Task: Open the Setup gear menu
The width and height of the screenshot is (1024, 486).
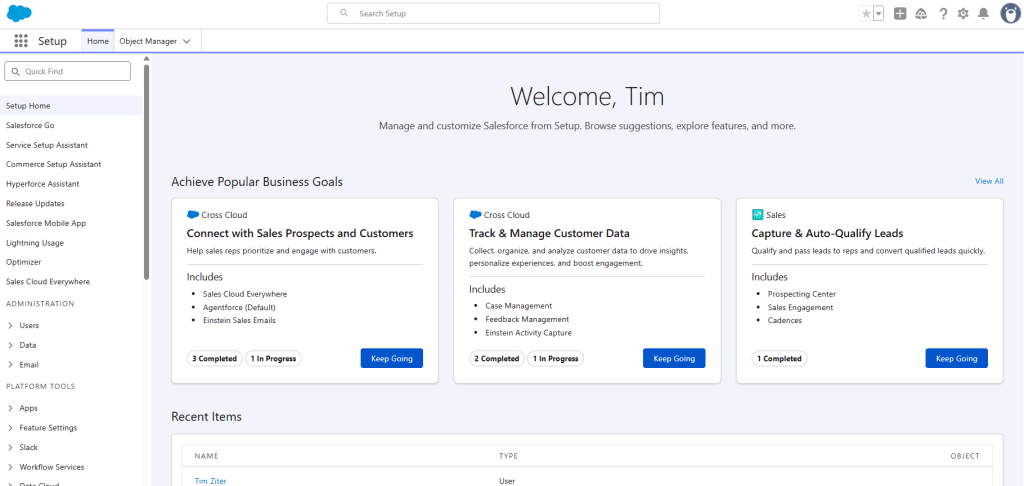Action: tap(963, 13)
